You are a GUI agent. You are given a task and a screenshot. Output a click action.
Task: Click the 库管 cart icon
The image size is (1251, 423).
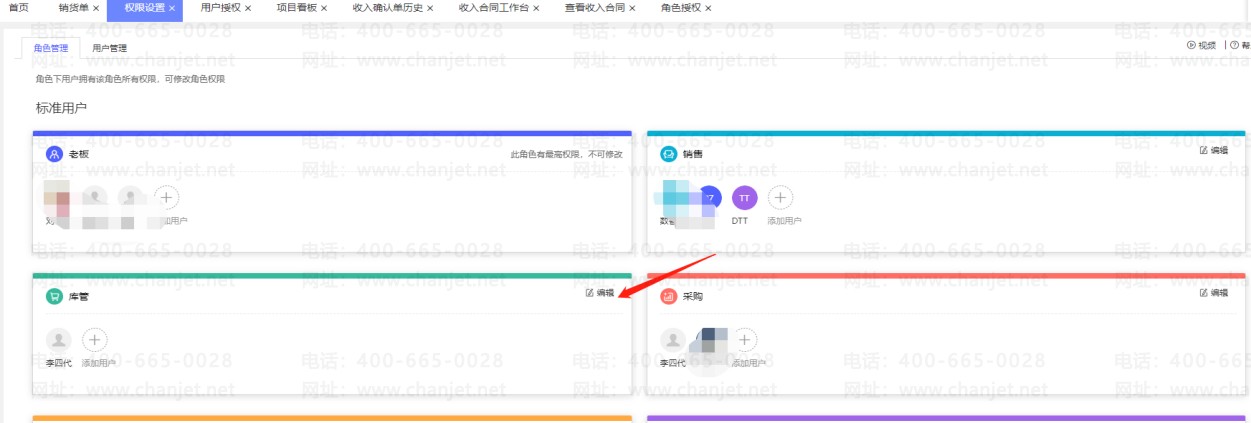[x=54, y=297]
